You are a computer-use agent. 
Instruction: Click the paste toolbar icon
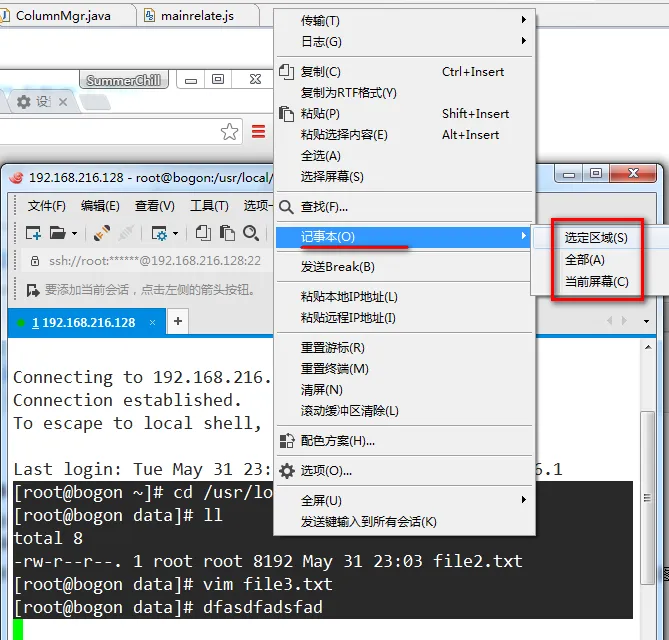pyautogui.click(x=227, y=233)
